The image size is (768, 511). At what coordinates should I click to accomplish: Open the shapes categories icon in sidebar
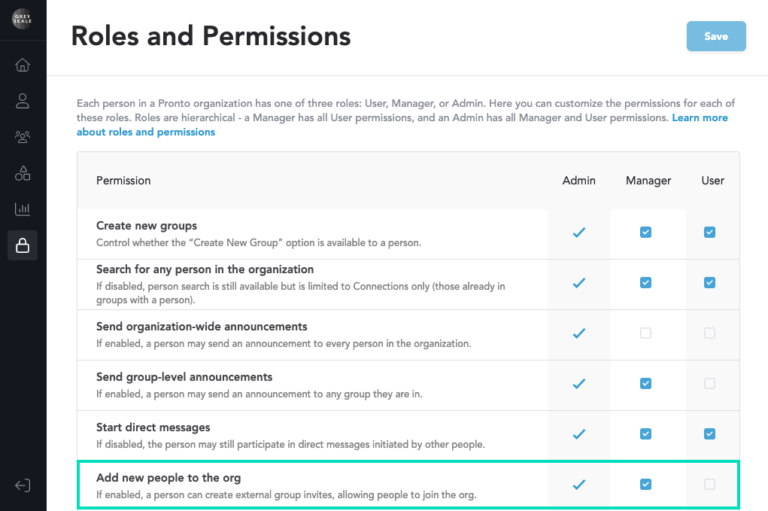(23, 173)
